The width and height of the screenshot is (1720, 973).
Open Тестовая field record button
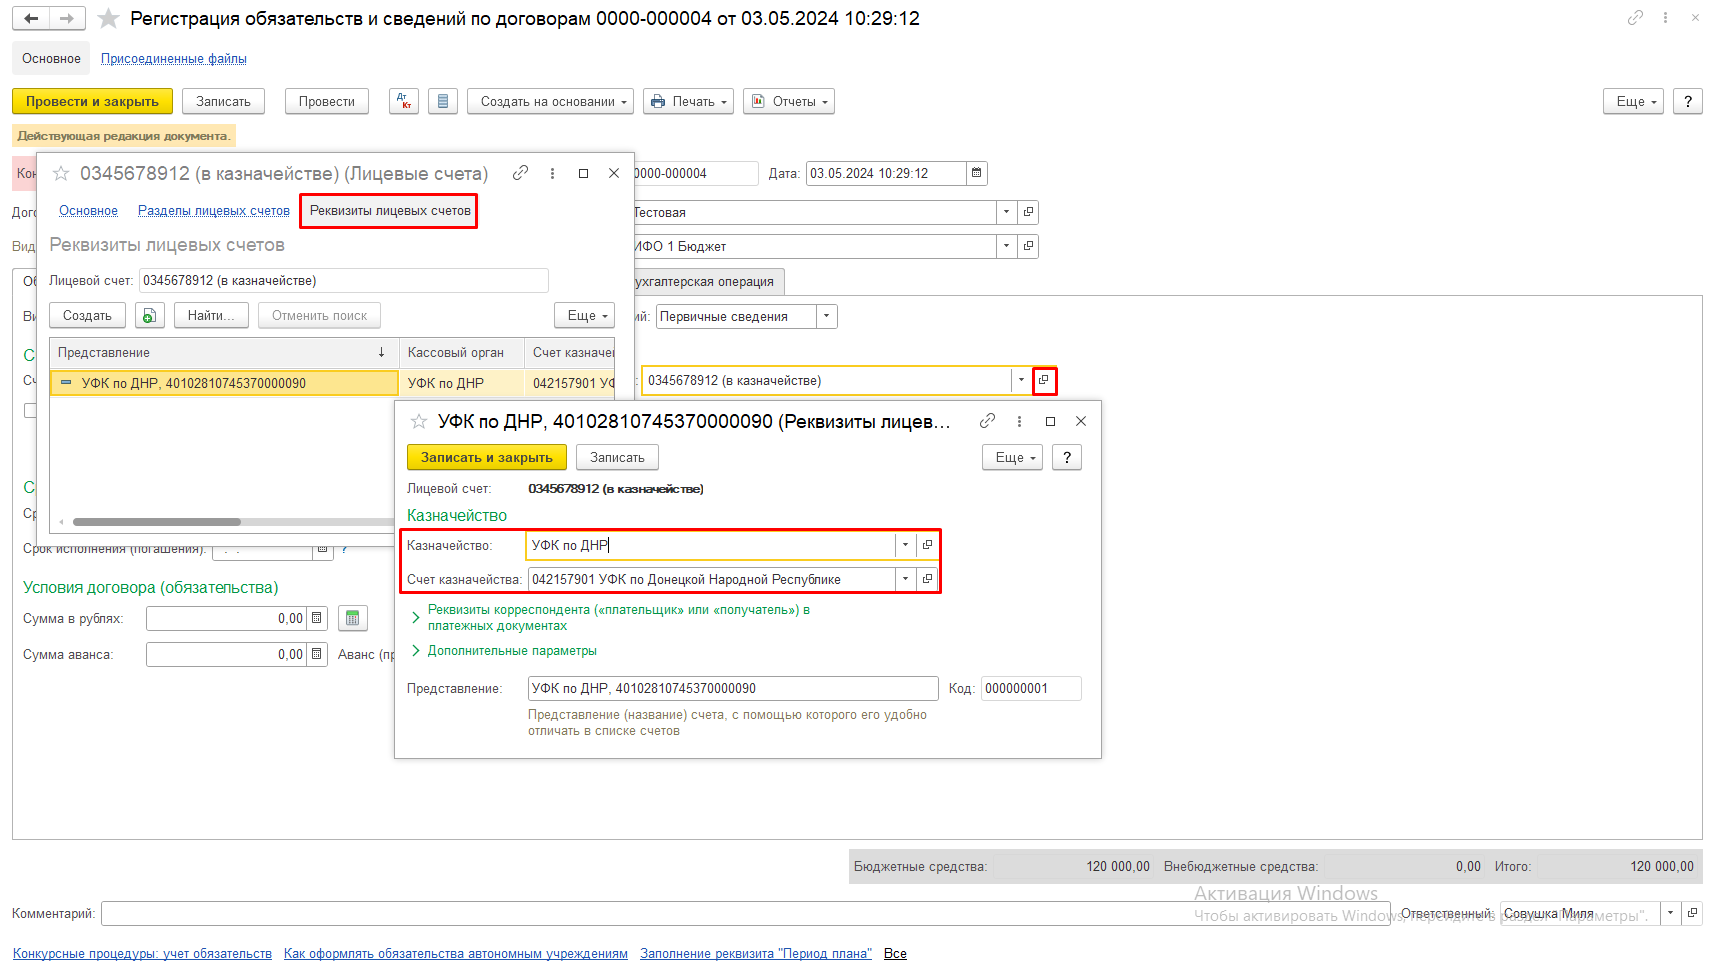(x=1028, y=212)
